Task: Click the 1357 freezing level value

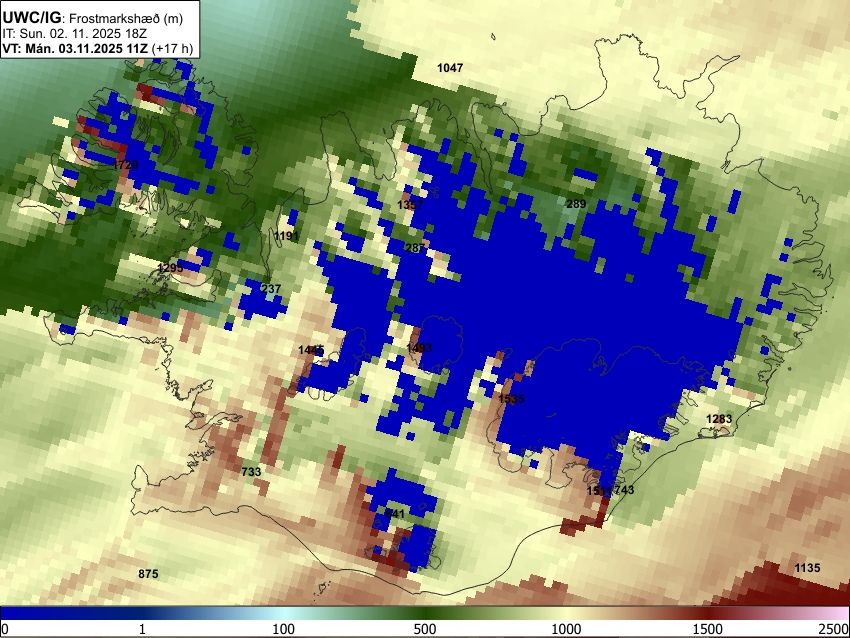Action: tap(410, 205)
